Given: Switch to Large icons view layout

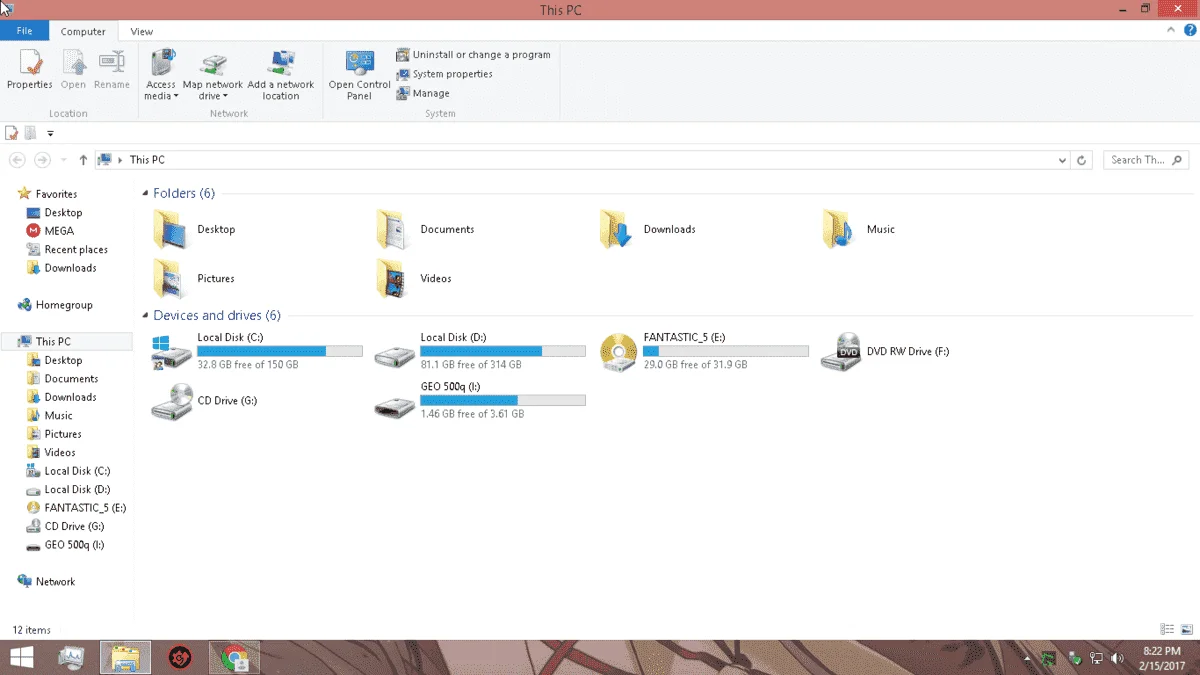Looking at the screenshot, I should (1185, 630).
